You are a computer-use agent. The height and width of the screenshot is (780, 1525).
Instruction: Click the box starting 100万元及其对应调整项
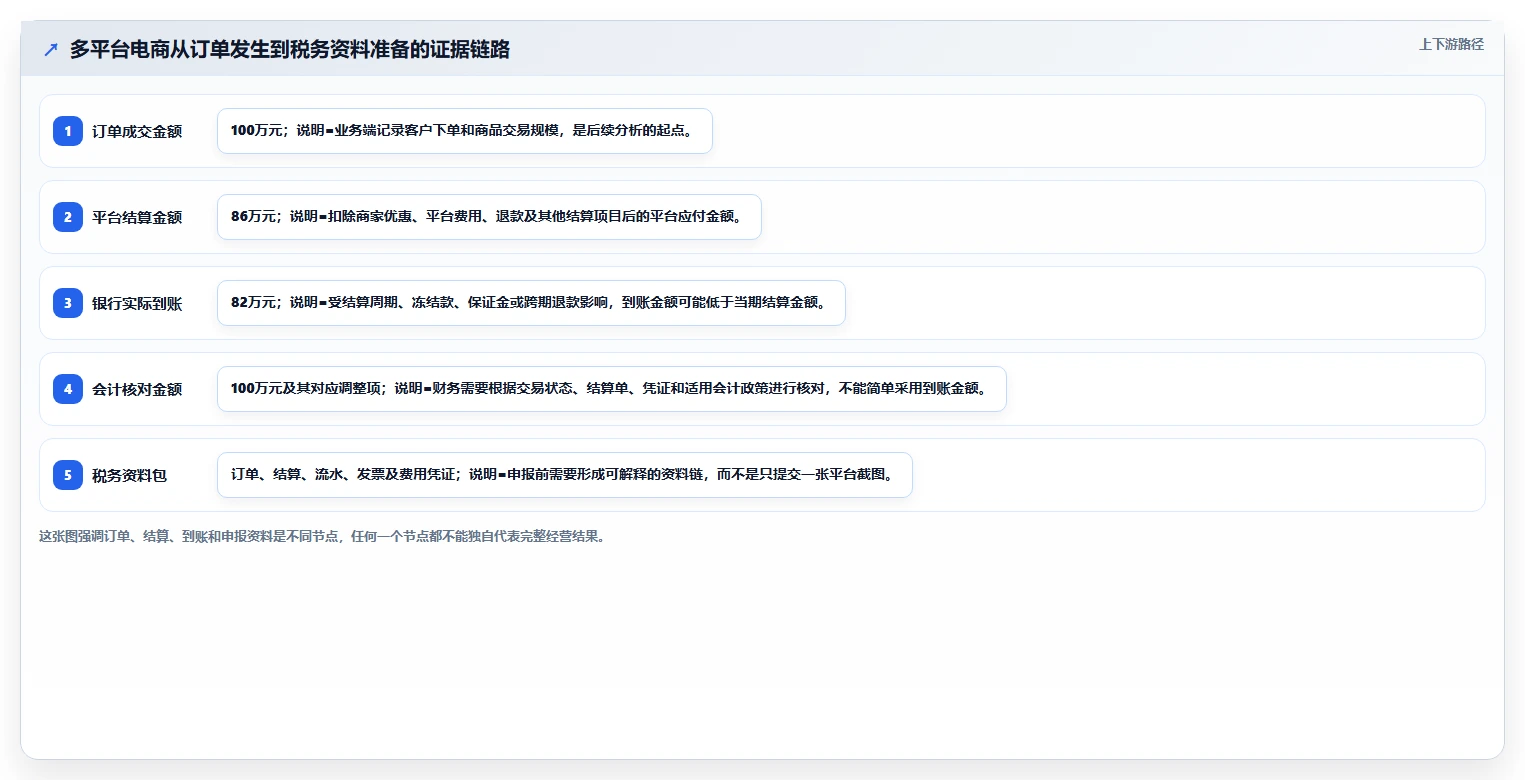pos(611,389)
